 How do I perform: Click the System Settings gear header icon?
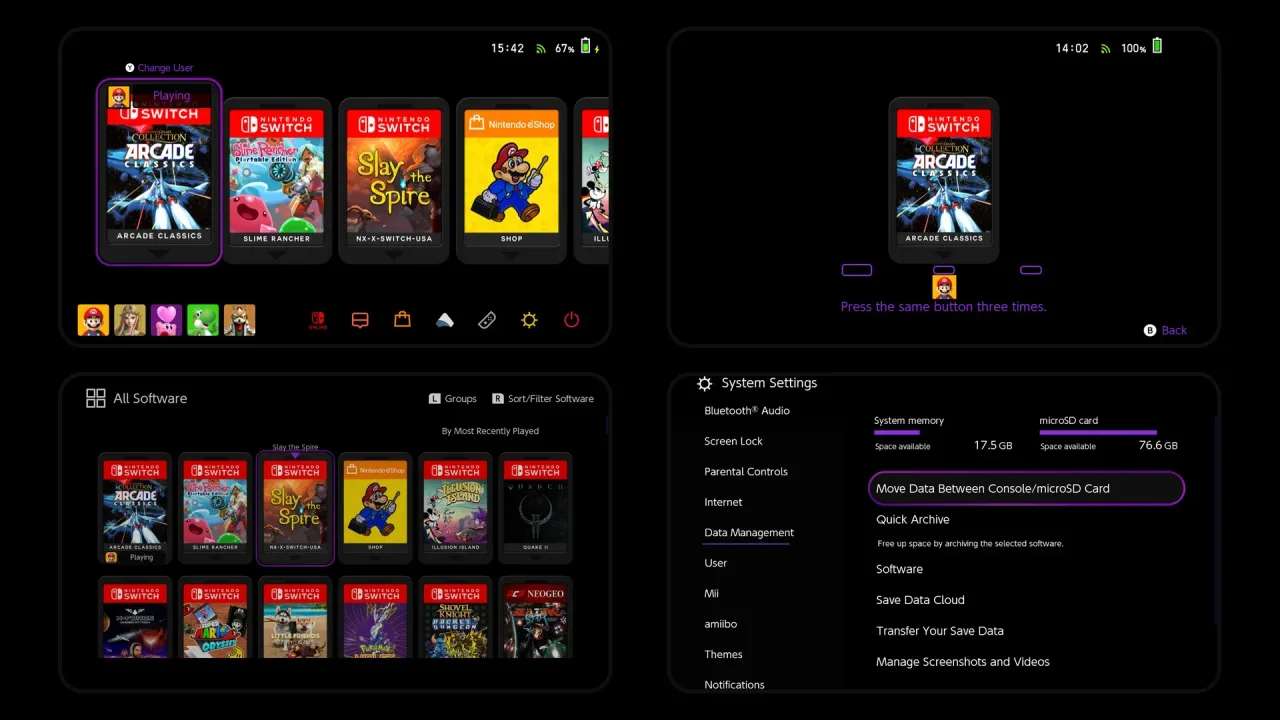(704, 383)
